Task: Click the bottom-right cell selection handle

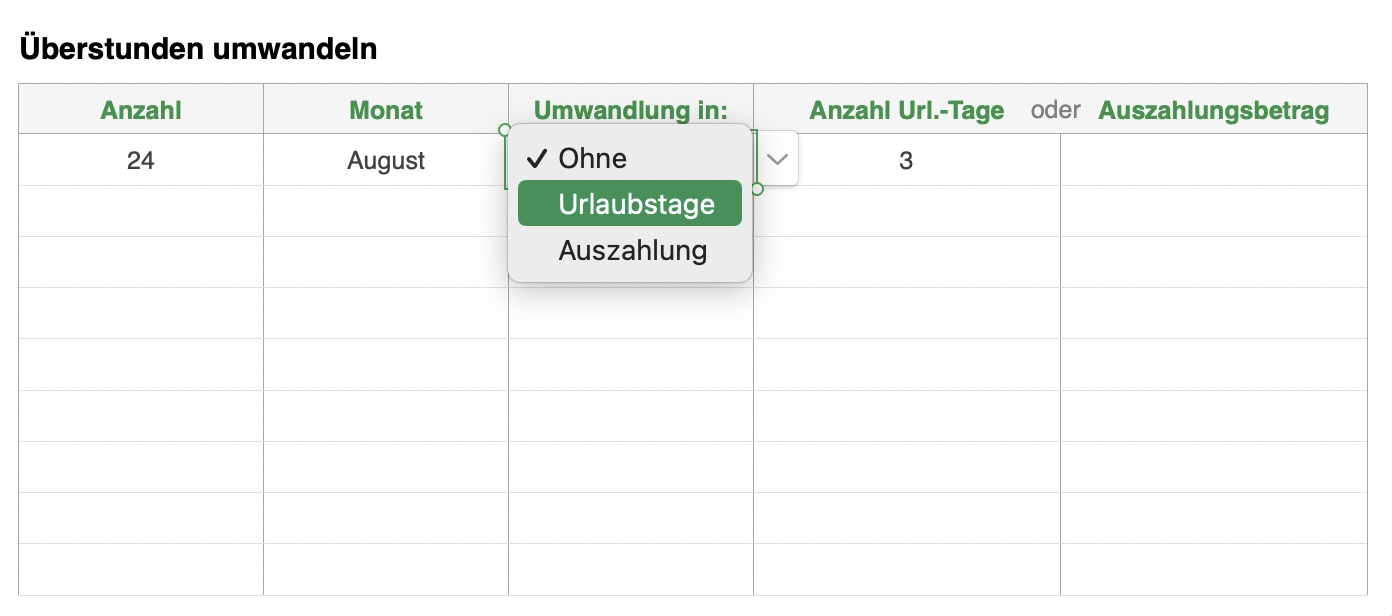Action: pyautogui.click(x=757, y=189)
